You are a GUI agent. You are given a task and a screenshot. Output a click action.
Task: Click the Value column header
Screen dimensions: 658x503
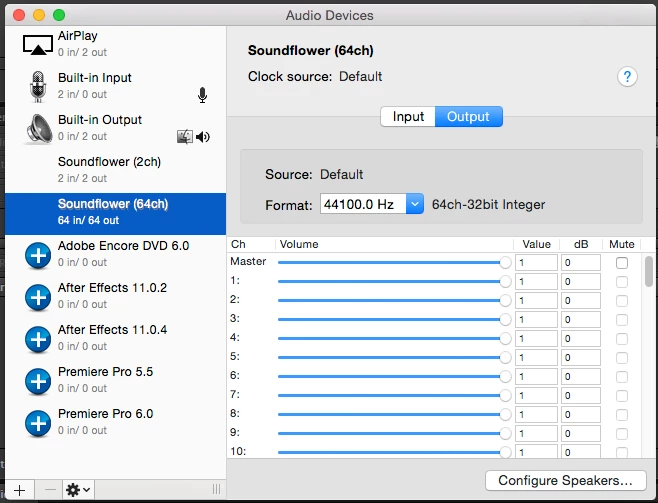pyautogui.click(x=536, y=244)
